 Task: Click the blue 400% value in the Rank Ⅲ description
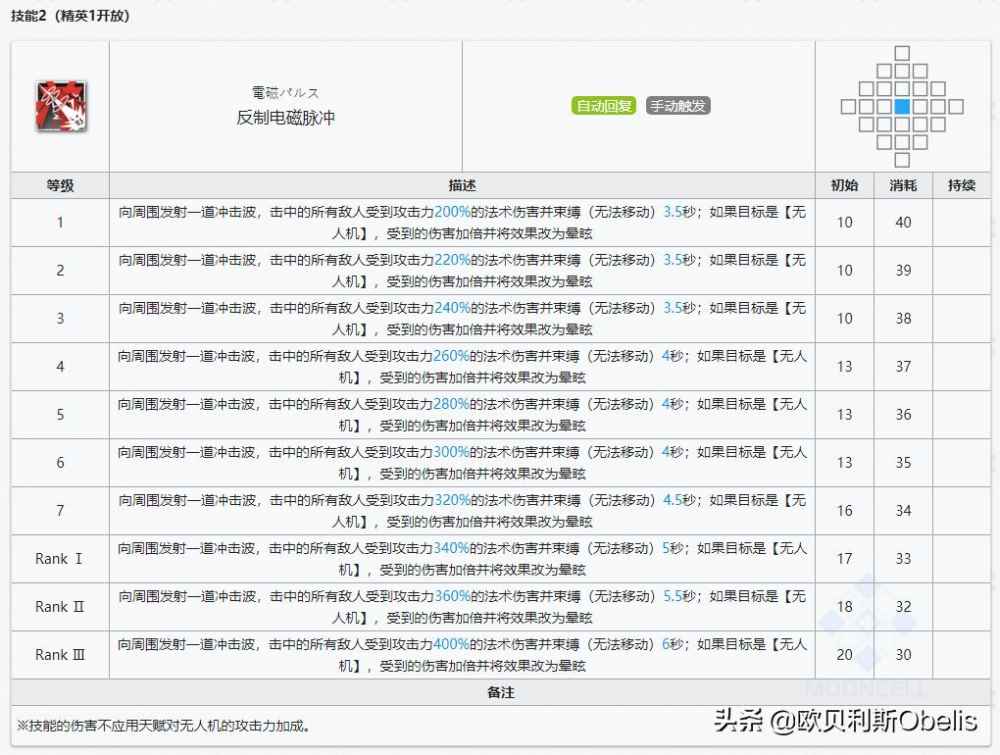click(452, 645)
